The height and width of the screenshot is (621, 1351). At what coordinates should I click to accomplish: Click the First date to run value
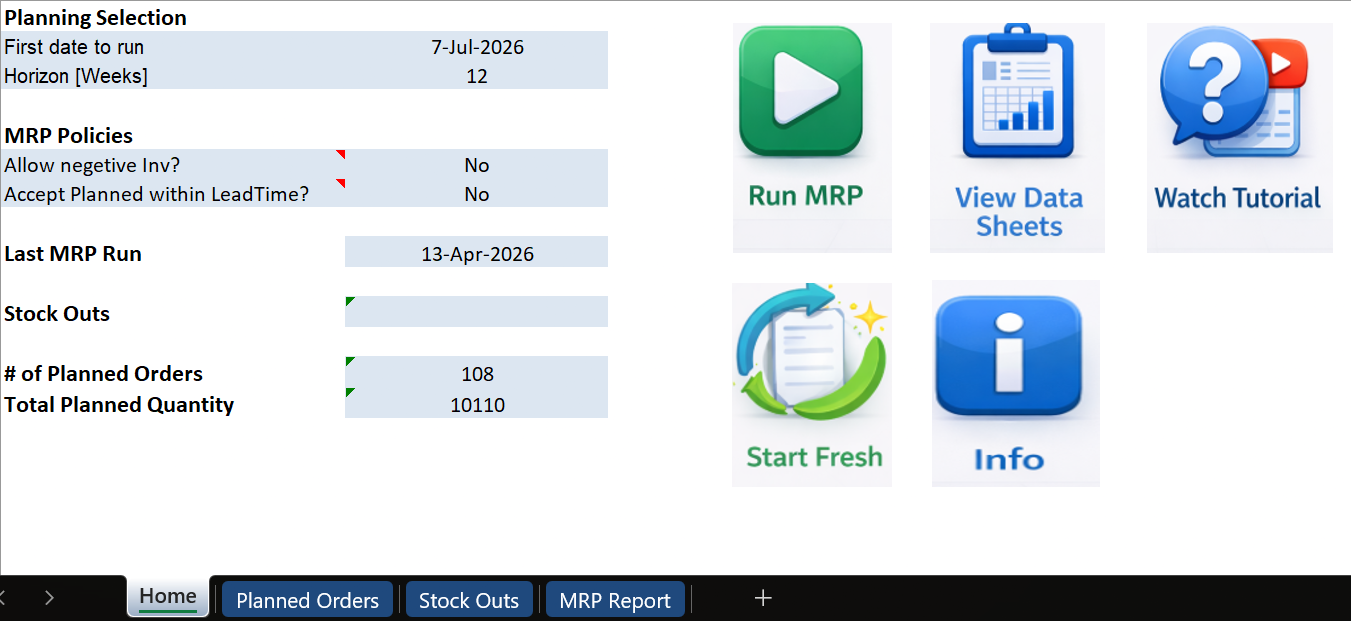coord(477,47)
